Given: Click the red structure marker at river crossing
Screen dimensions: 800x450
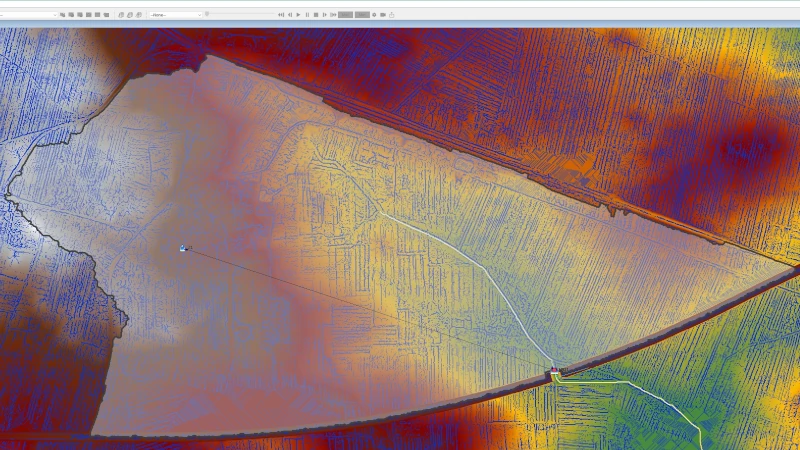Looking at the screenshot, I should [554, 371].
